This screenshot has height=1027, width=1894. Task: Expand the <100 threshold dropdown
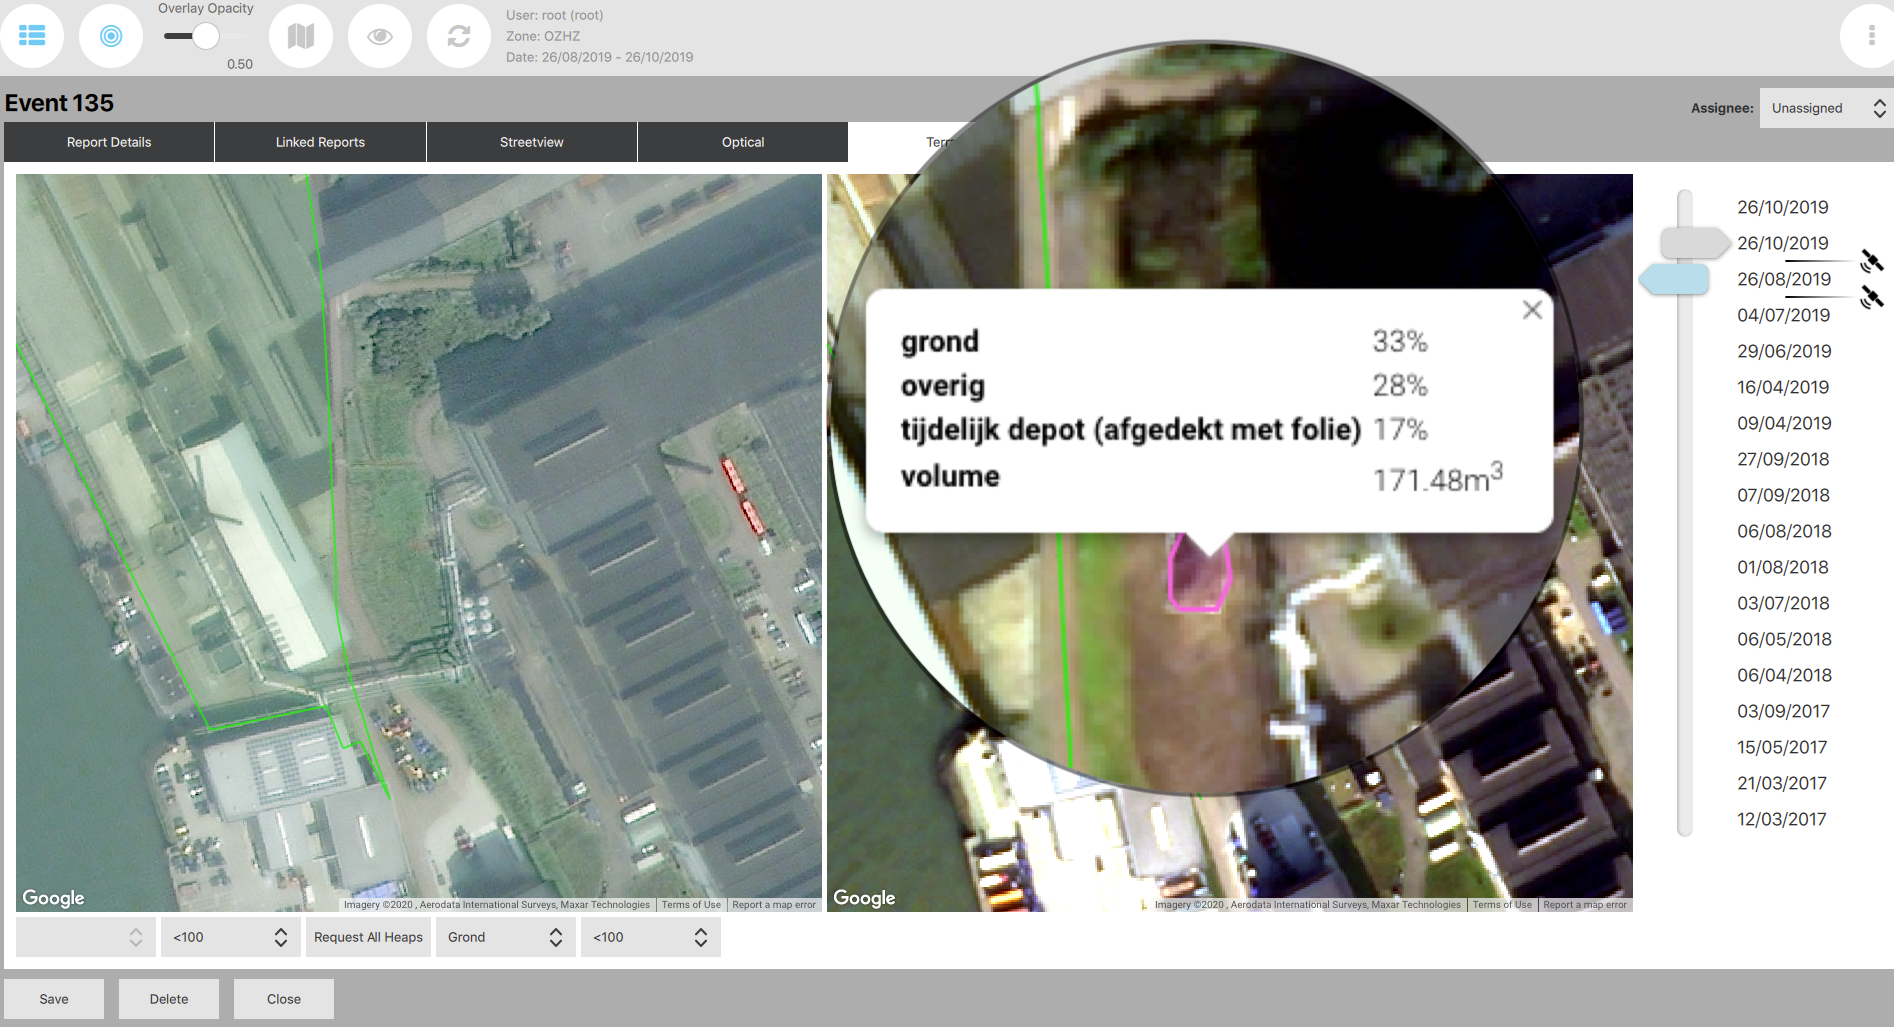[x=231, y=937]
